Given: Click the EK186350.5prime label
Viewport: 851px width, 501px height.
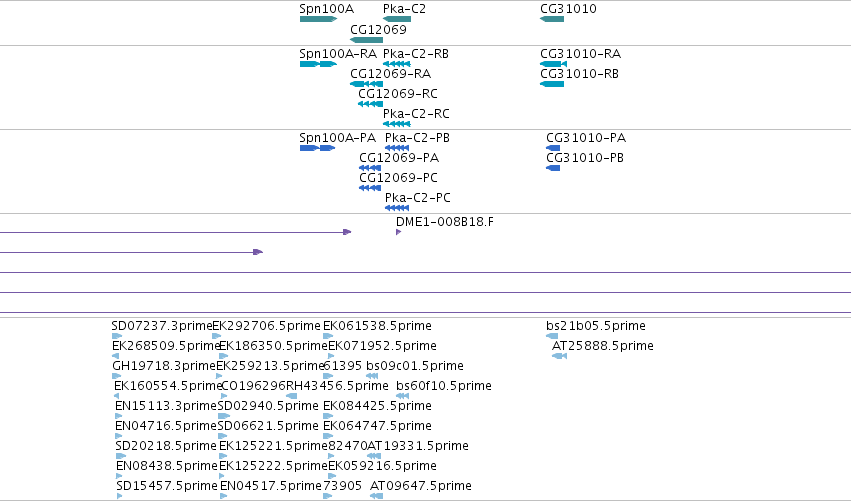Looking at the screenshot, I should click(274, 346).
